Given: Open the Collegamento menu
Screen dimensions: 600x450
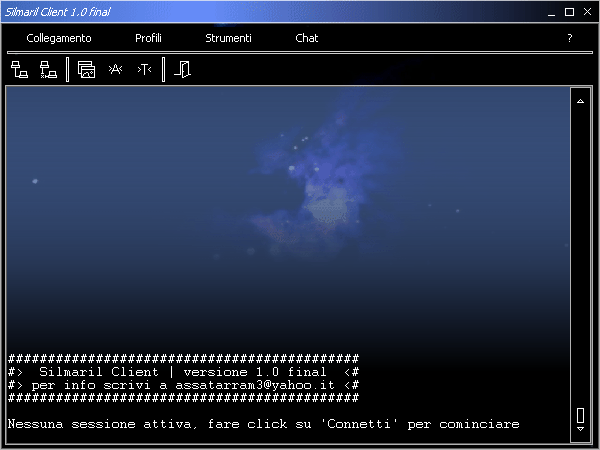Looking at the screenshot, I should tap(59, 38).
